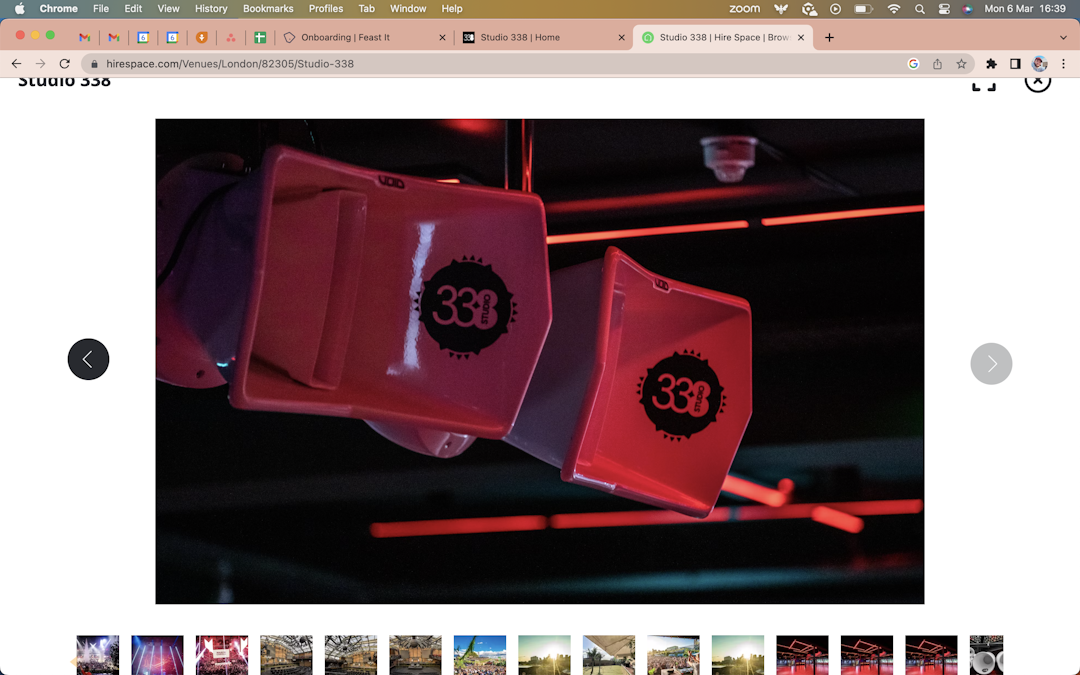Reload the Hire Space page

pyautogui.click(x=65, y=63)
